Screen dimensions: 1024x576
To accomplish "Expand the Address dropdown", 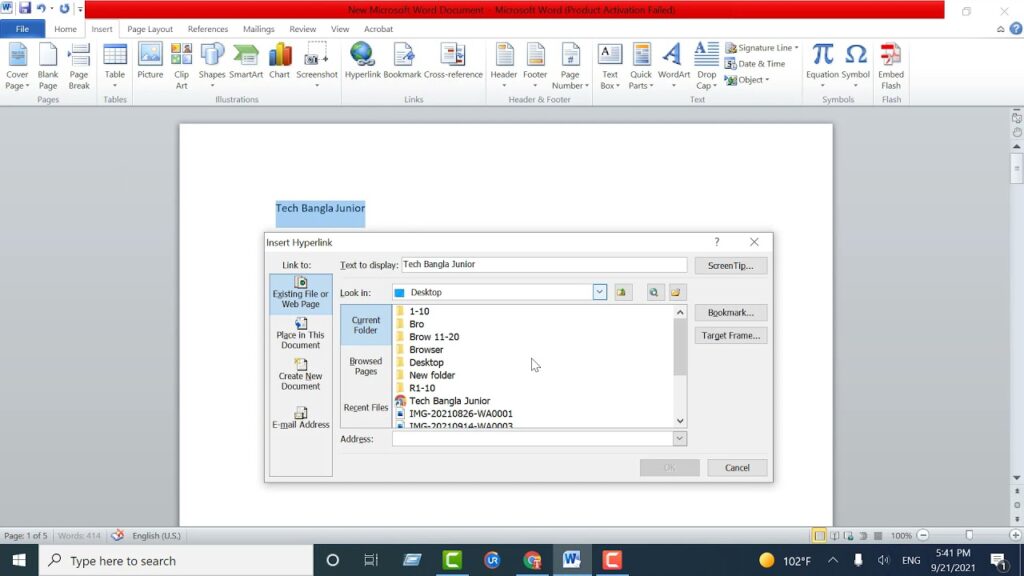I will point(679,439).
